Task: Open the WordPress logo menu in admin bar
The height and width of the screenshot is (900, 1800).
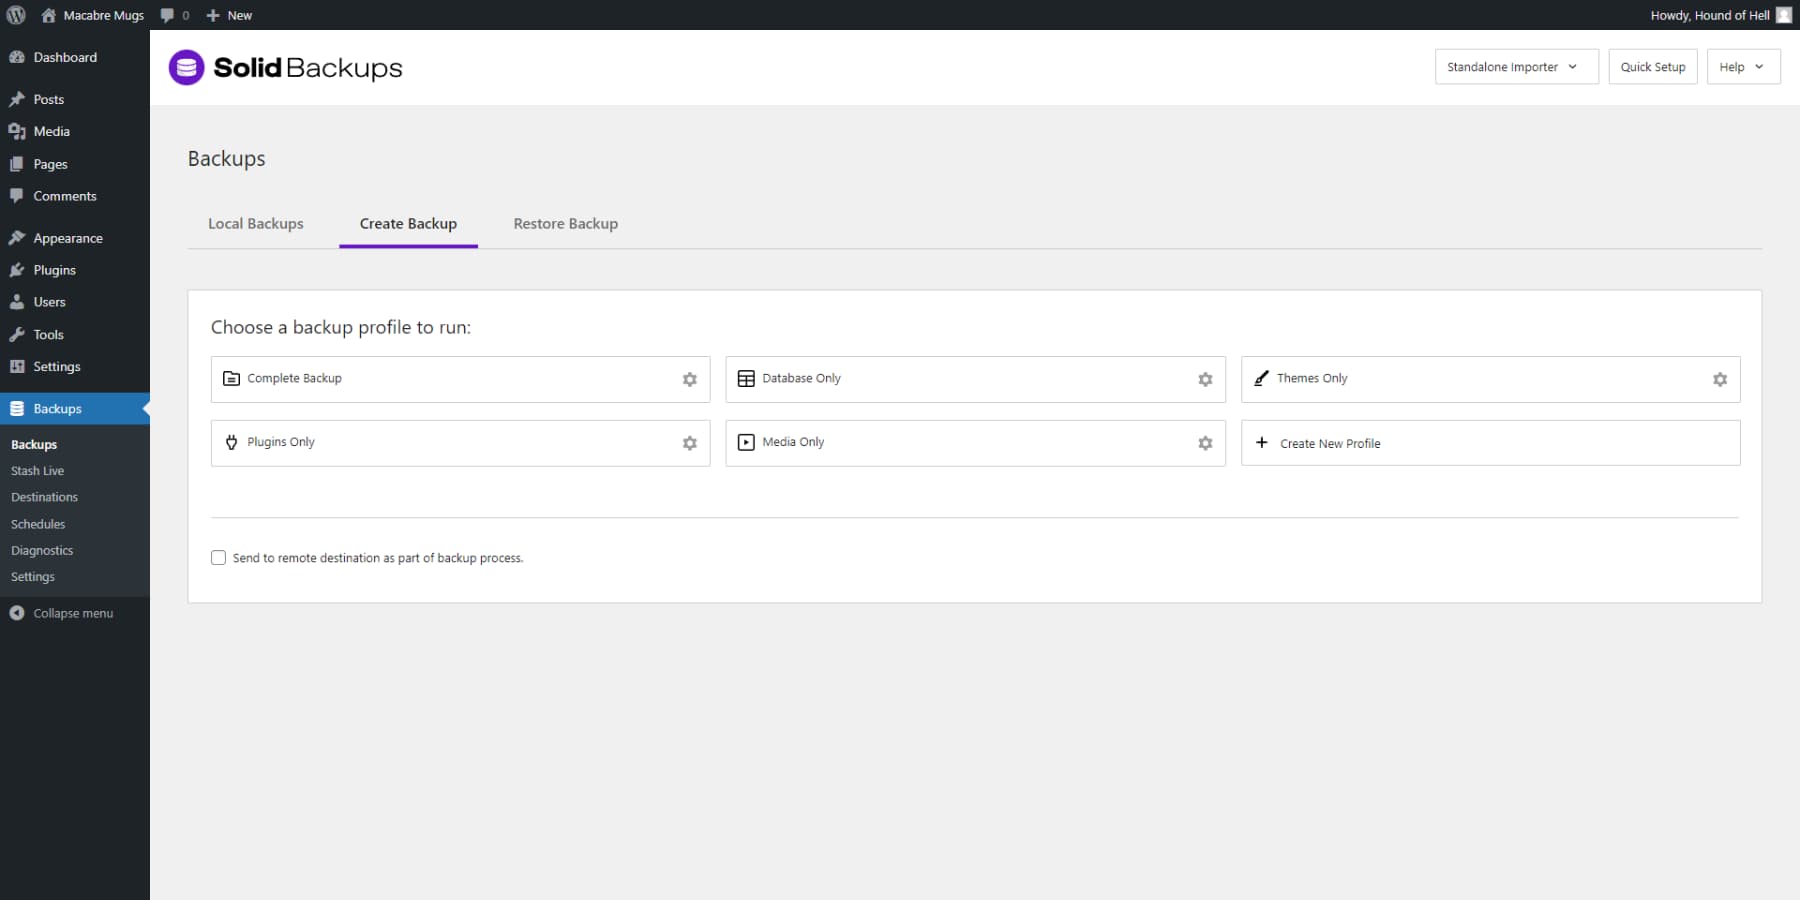Action: (x=15, y=15)
